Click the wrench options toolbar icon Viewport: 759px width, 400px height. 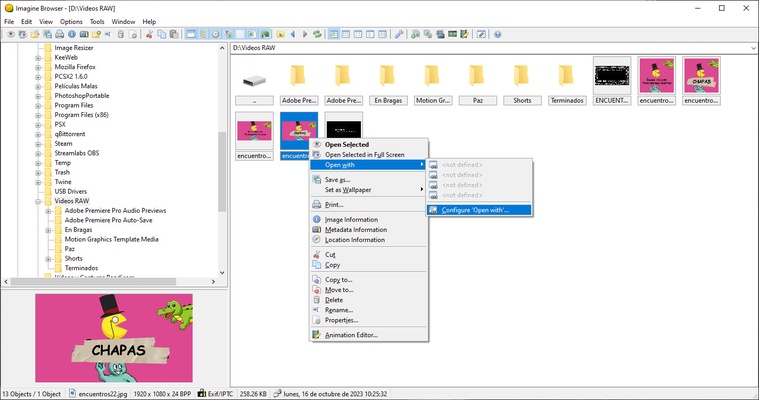tap(399, 34)
